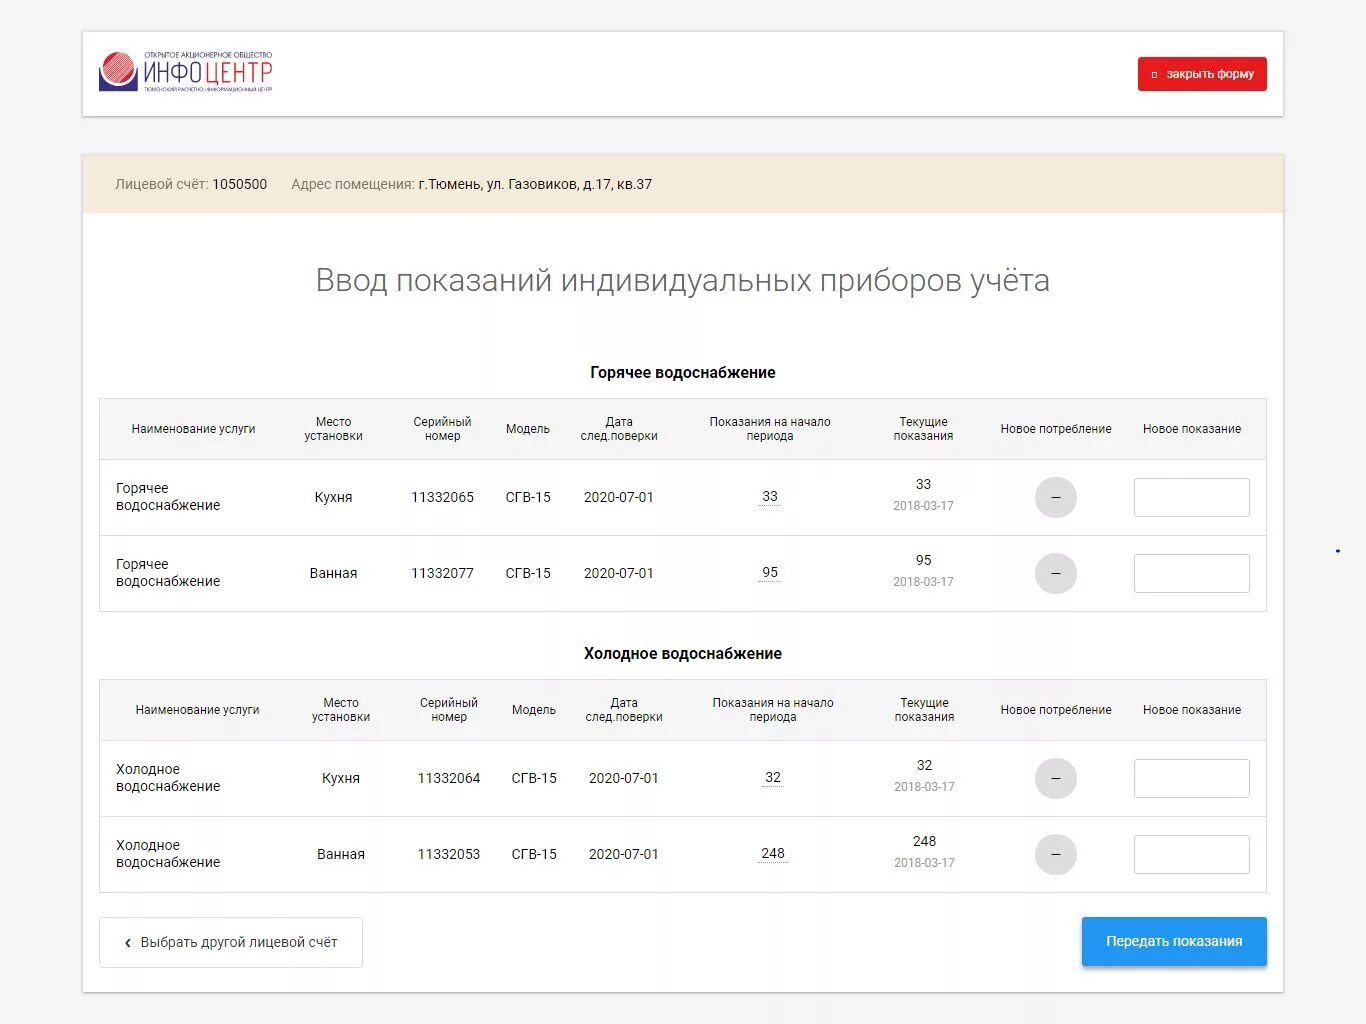Viewport: 1366px width, 1024px height.
Task: Click the page title 'Ввод показаний индивидуальных приборов учёта'
Action: point(683,280)
